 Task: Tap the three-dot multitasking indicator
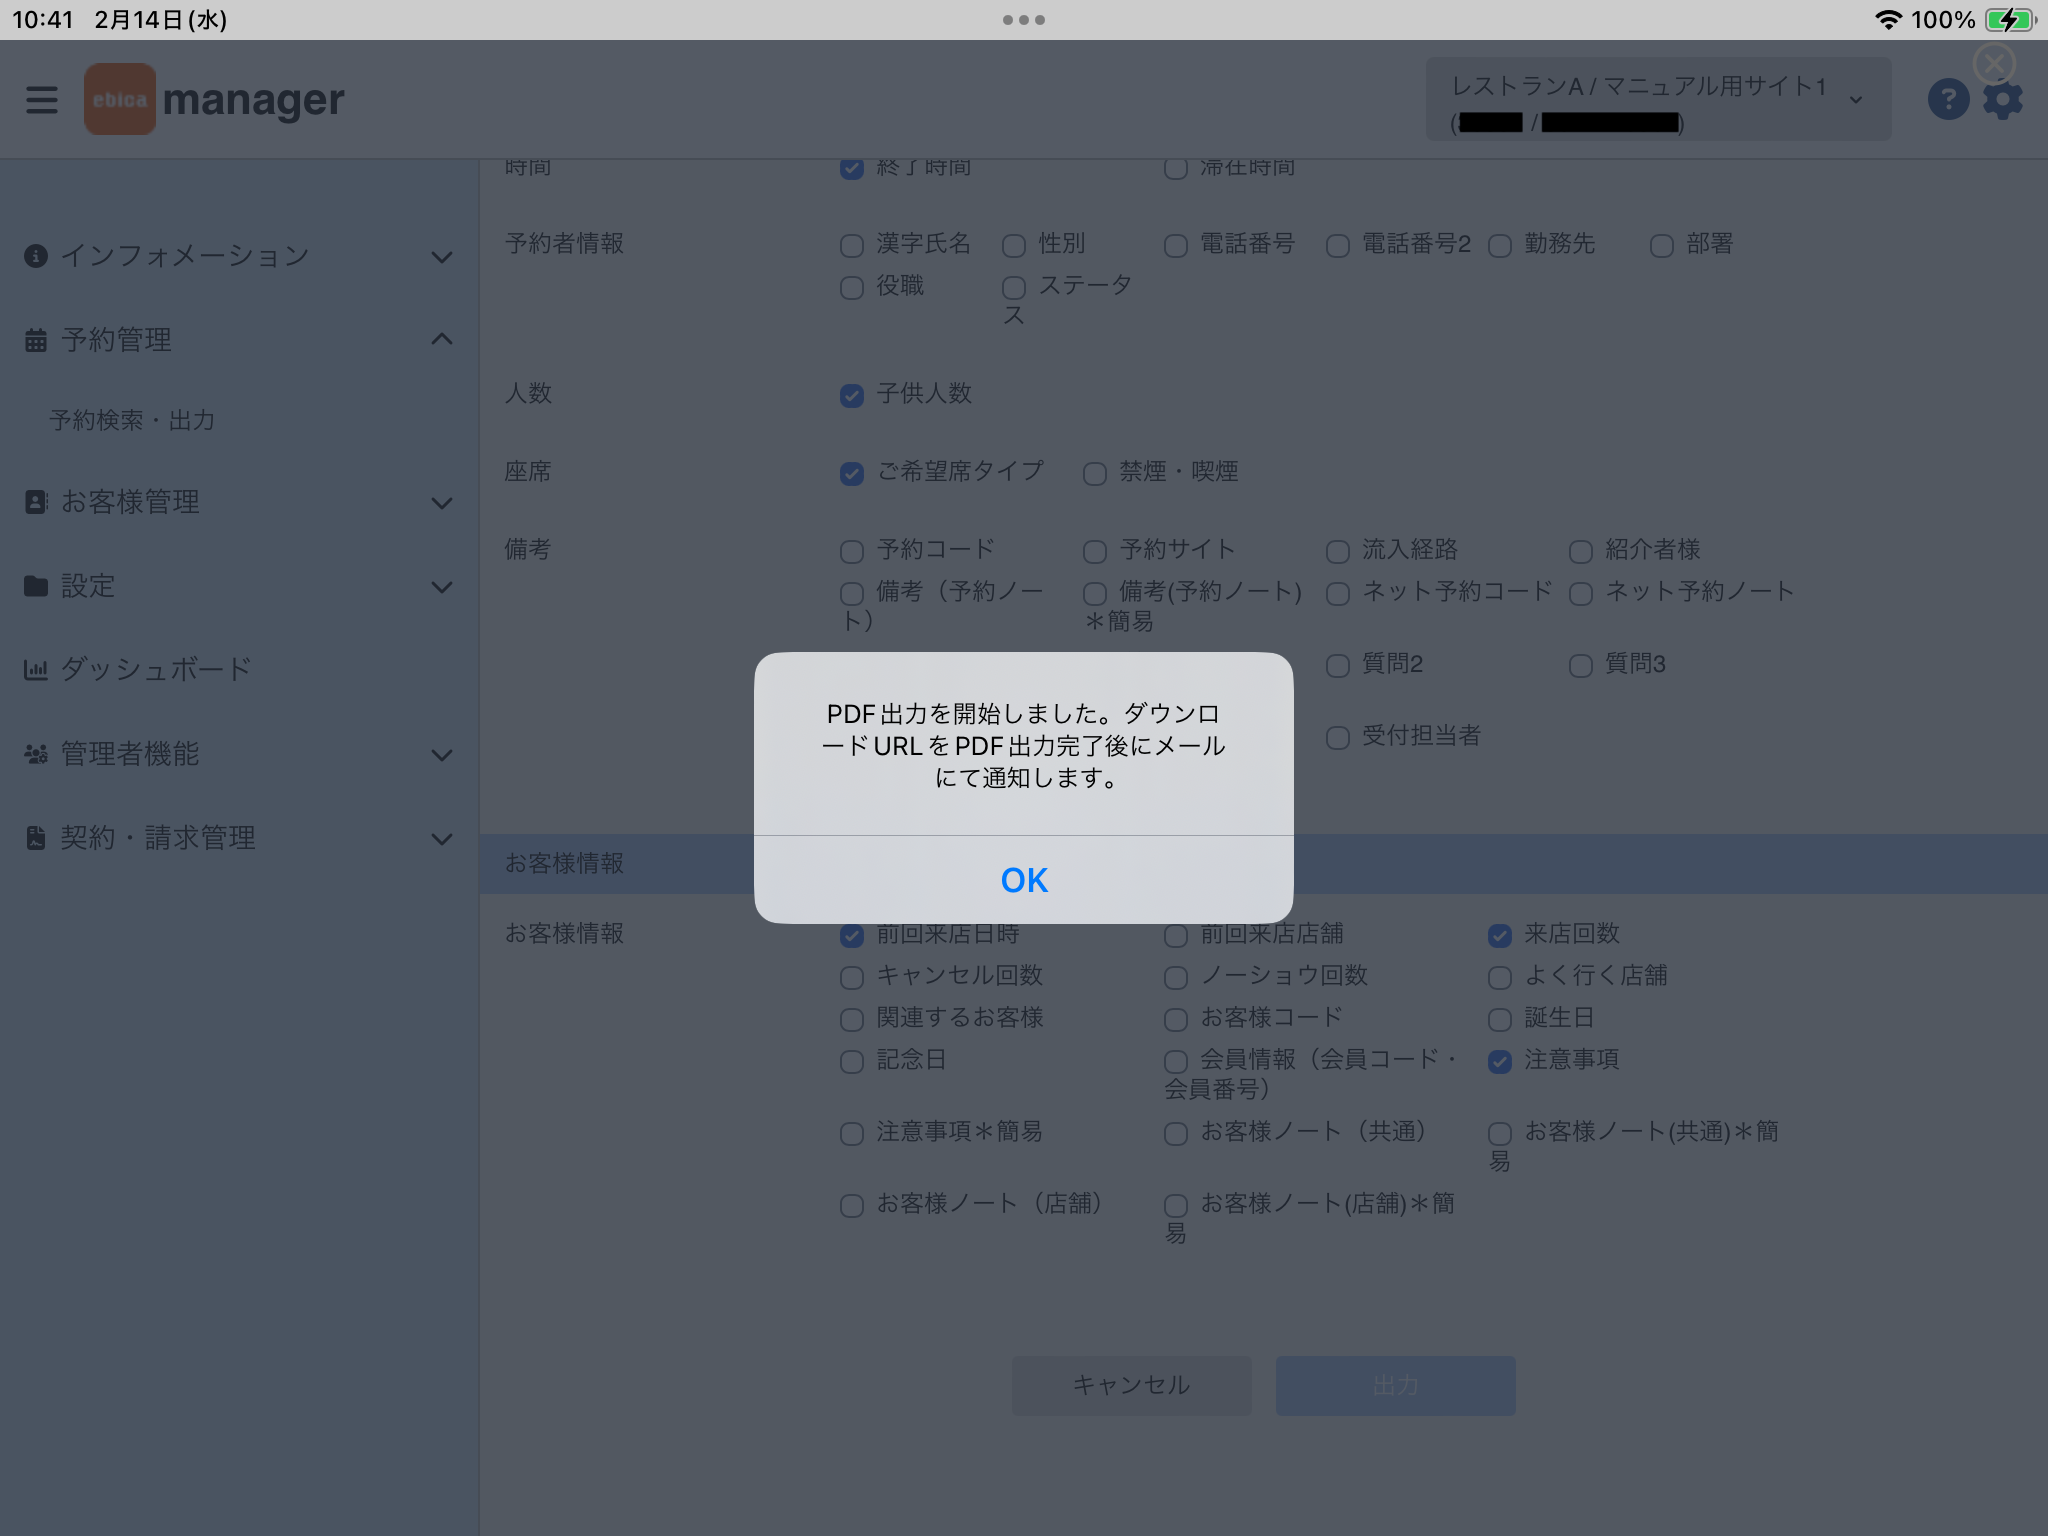point(1024,20)
